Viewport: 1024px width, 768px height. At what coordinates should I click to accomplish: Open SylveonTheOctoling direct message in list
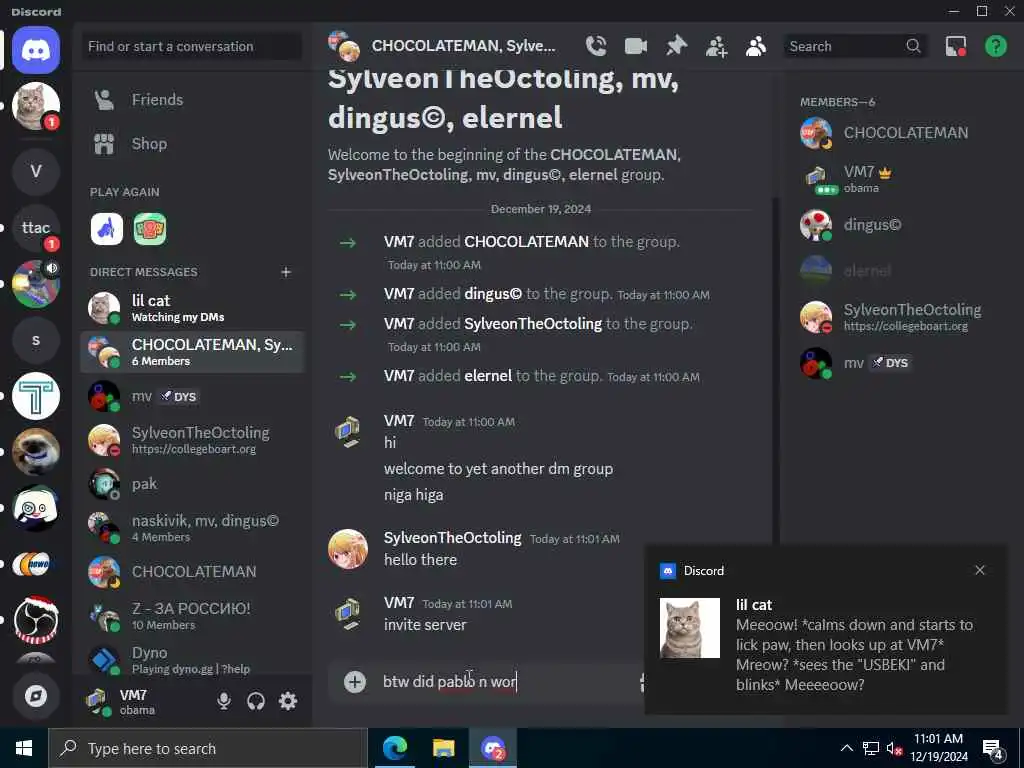(192, 440)
